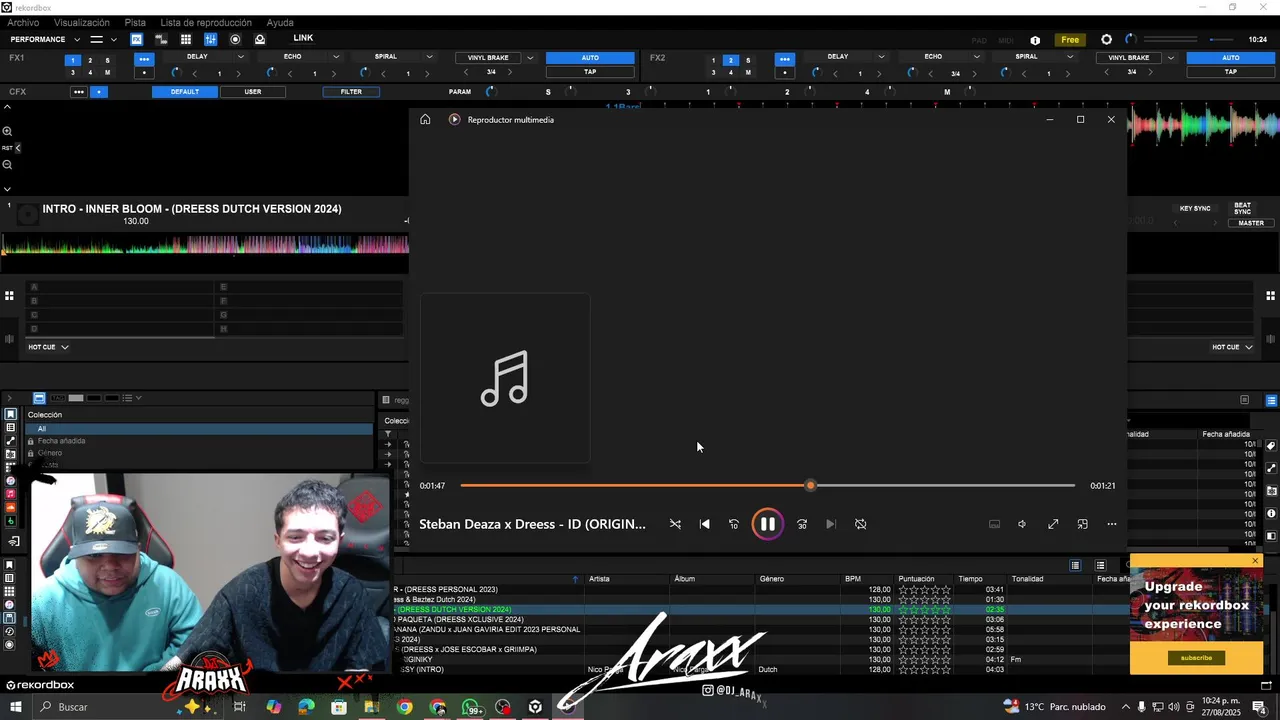The height and width of the screenshot is (720, 1280).
Task: Toggle the FX panel icon in toolbar
Action: 136,39
